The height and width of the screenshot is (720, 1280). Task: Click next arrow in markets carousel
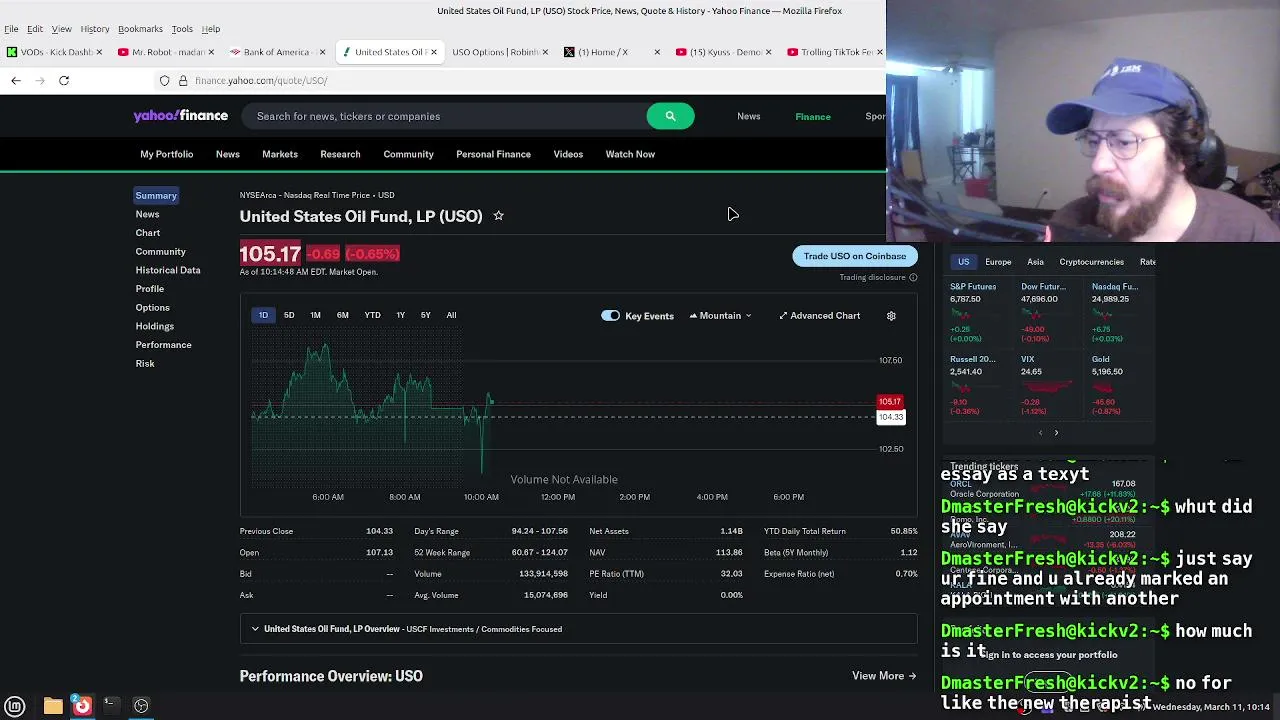pos(1056,433)
